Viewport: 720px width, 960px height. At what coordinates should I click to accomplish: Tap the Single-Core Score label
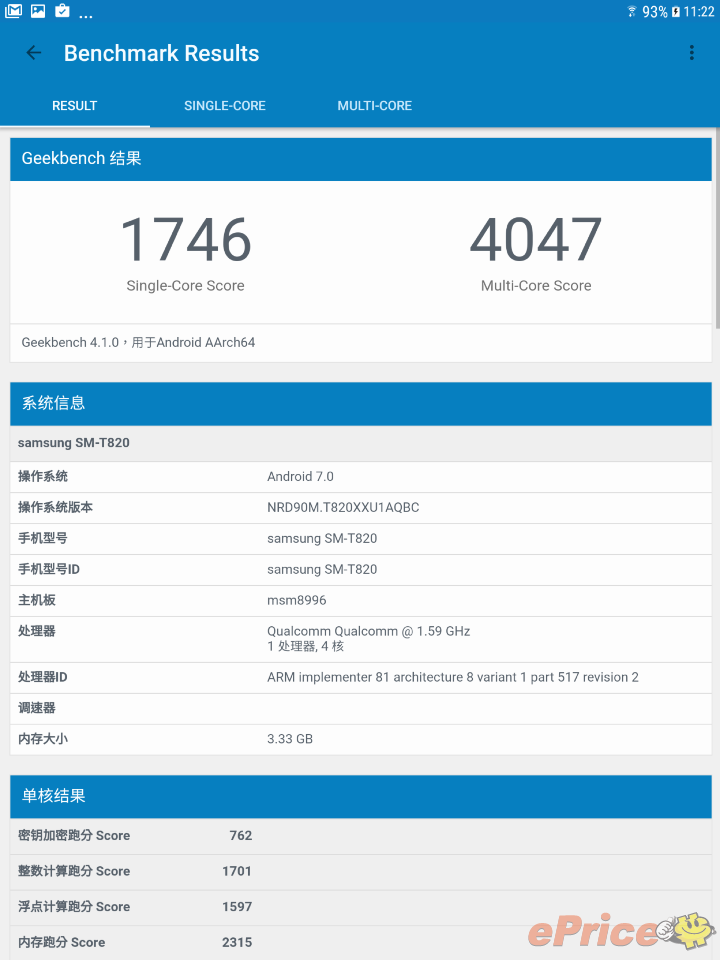pyautogui.click(x=186, y=286)
